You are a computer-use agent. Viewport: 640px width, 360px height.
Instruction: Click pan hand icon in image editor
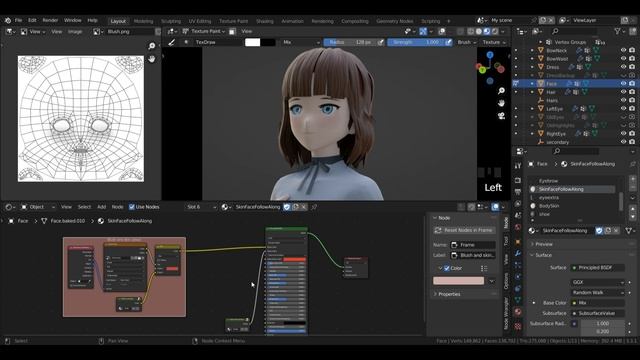(152, 59)
